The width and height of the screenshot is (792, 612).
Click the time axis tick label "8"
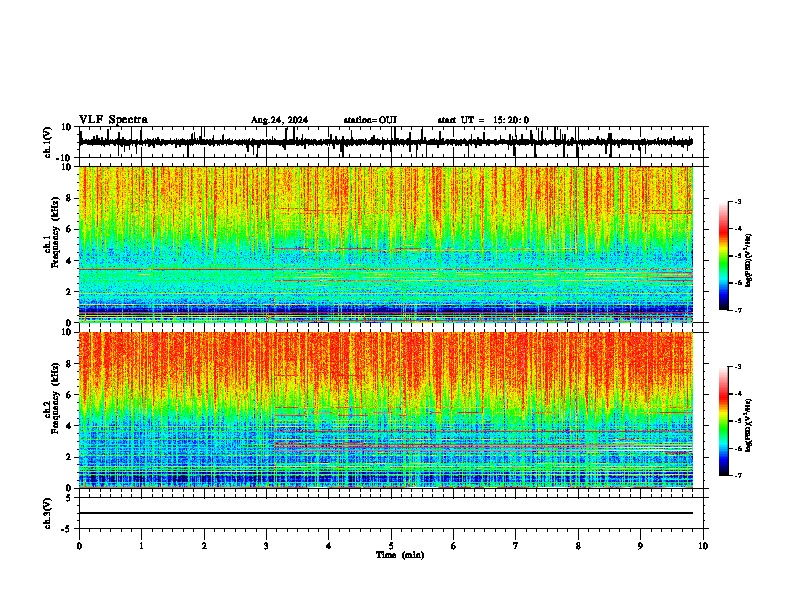(578, 546)
